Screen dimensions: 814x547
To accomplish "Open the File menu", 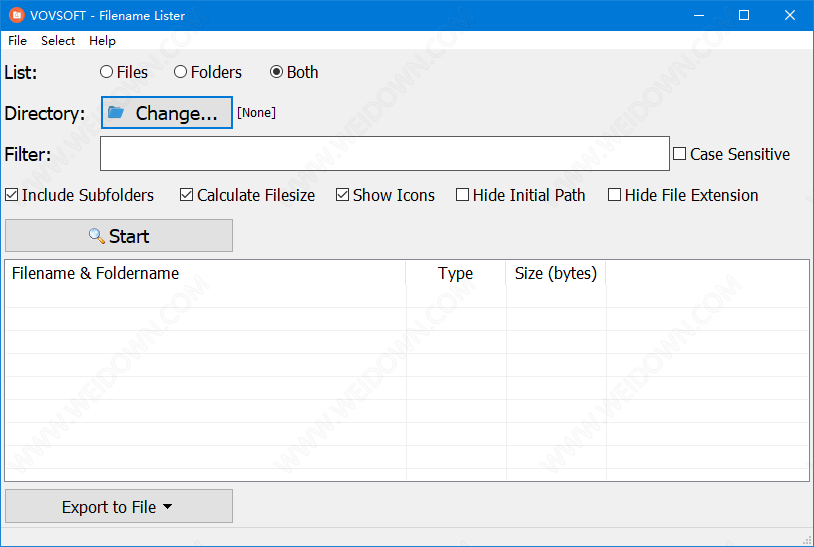I will (17, 40).
